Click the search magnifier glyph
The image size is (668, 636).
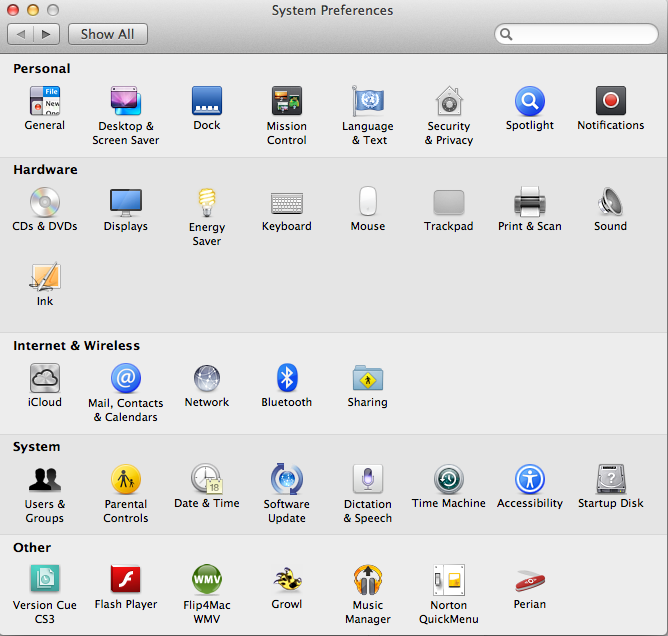pyautogui.click(x=506, y=34)
